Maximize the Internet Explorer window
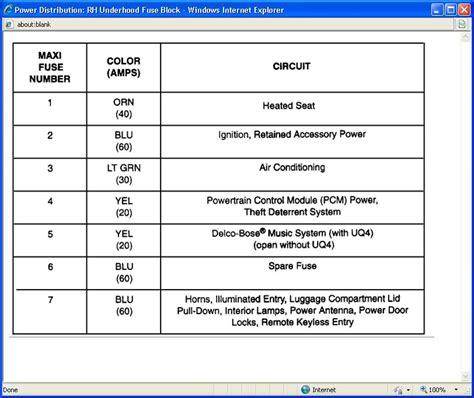Image resolution: width=474 pixels, height=398 pixels. click(451, 10)
